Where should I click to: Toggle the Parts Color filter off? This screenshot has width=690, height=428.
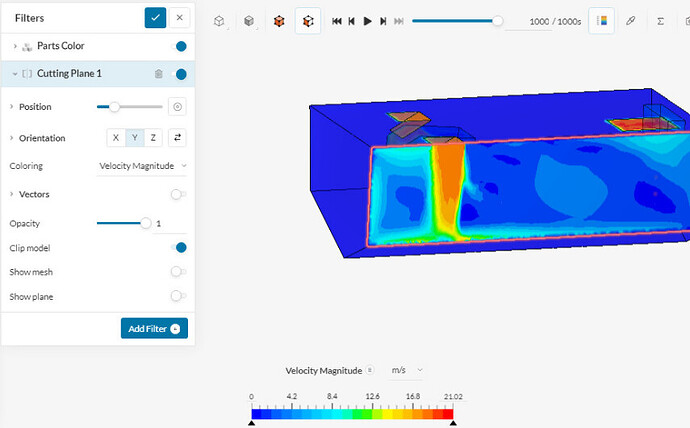click(180, 46)
